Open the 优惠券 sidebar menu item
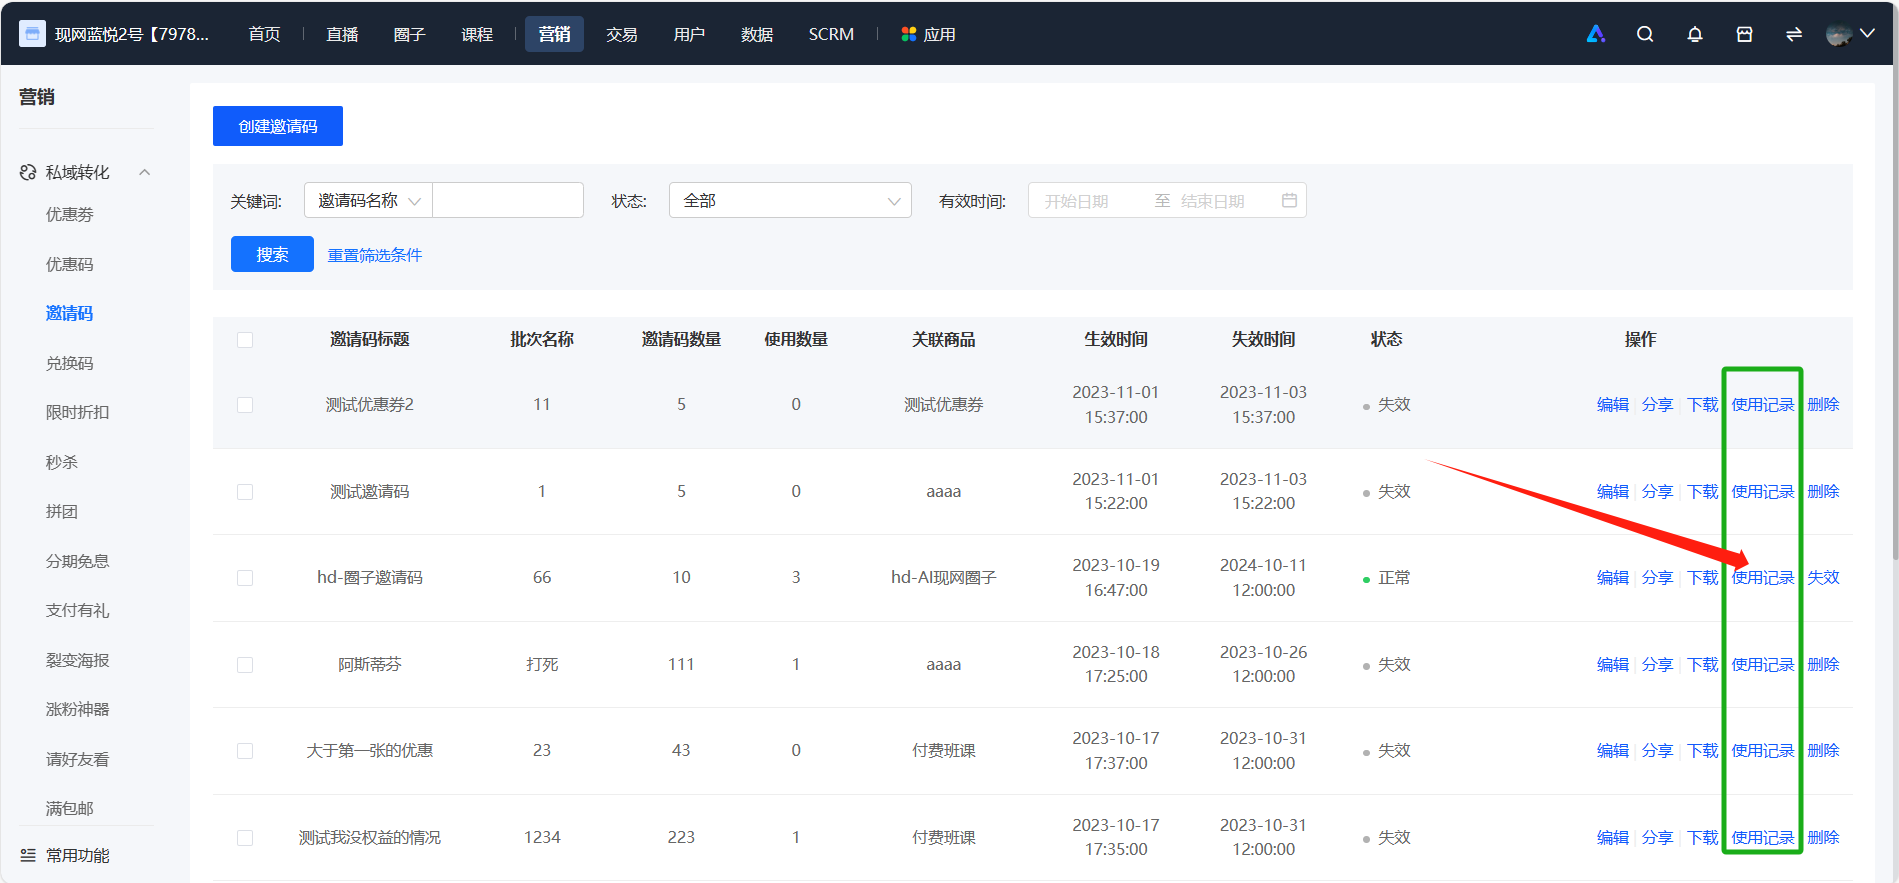Image resolution: width=1899 pixels, height=883 pixels. (x=70, y=214)
